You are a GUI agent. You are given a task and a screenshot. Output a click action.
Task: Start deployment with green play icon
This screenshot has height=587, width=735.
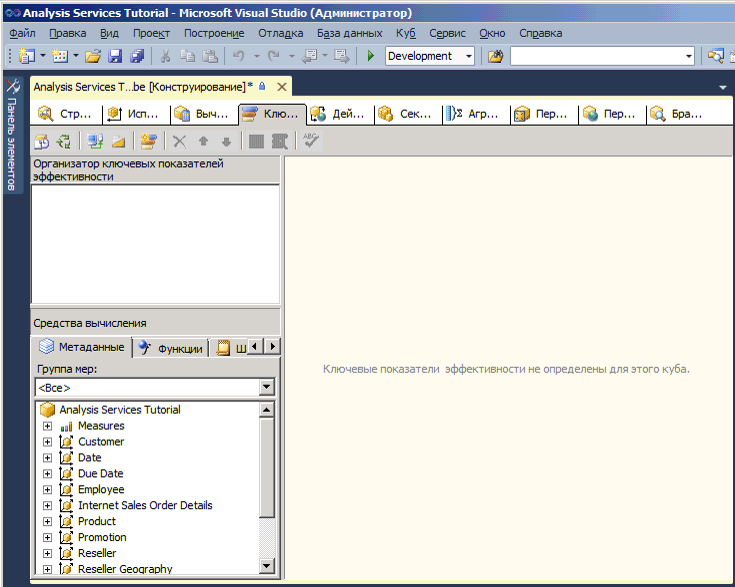pyautogui.click(x=370, y=56)
